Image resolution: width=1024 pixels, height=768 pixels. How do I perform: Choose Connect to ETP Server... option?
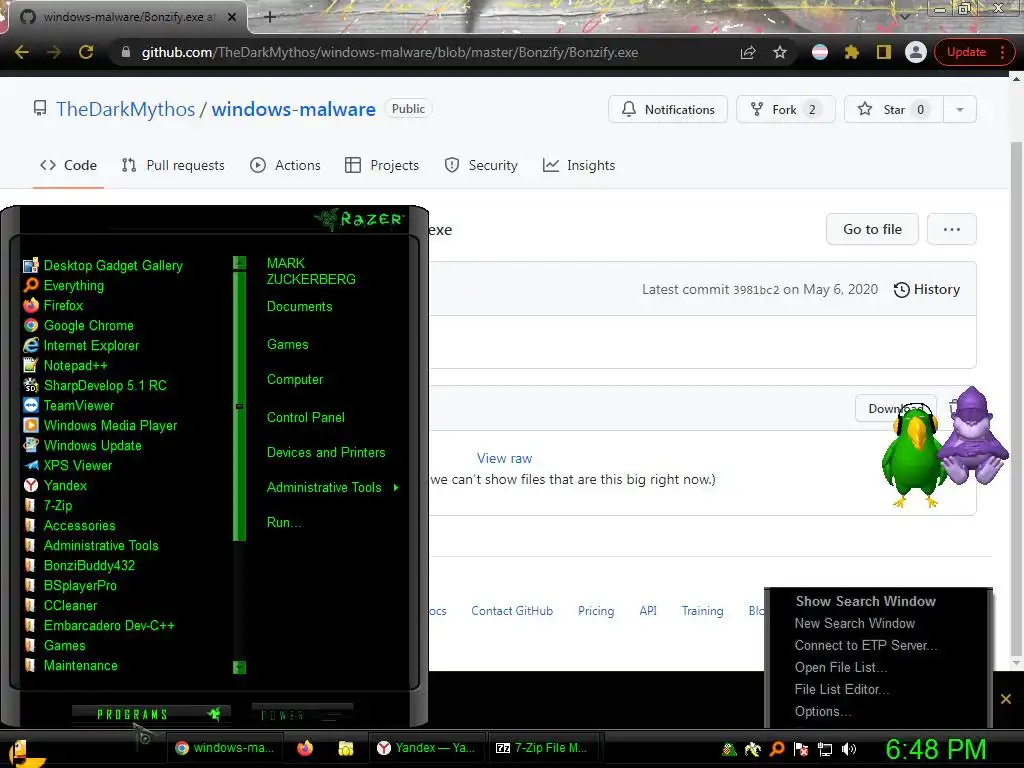tap(866, 645)
